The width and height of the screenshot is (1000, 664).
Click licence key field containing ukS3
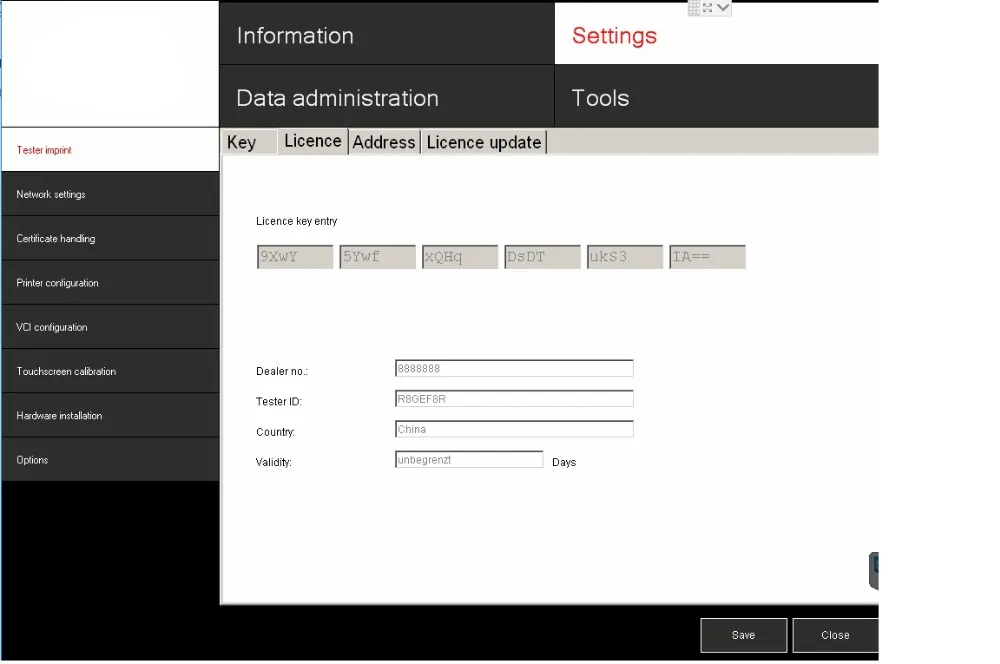coord(625,257)
